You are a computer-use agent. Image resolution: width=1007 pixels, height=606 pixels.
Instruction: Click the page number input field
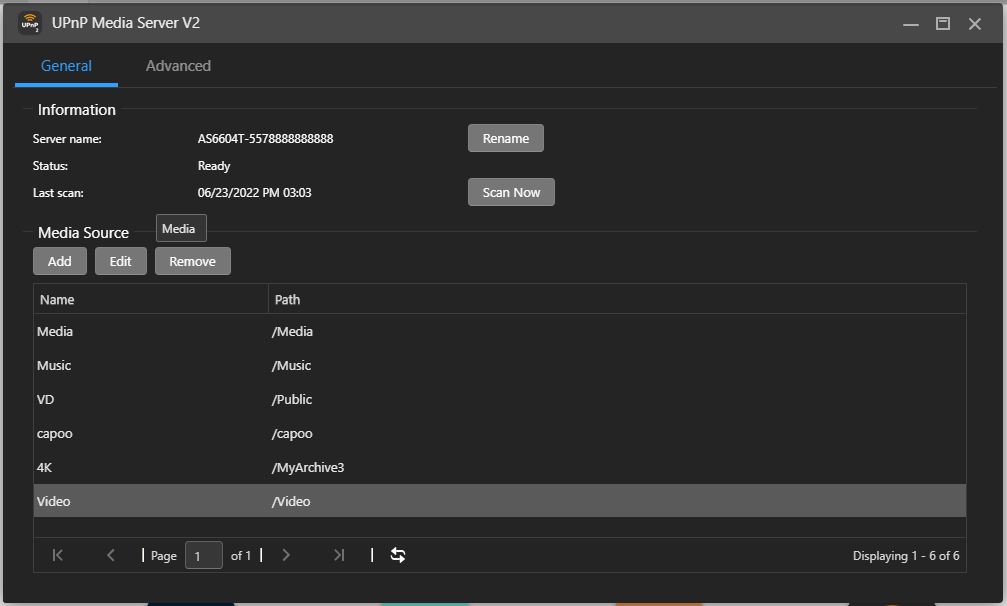click(204, 555)
